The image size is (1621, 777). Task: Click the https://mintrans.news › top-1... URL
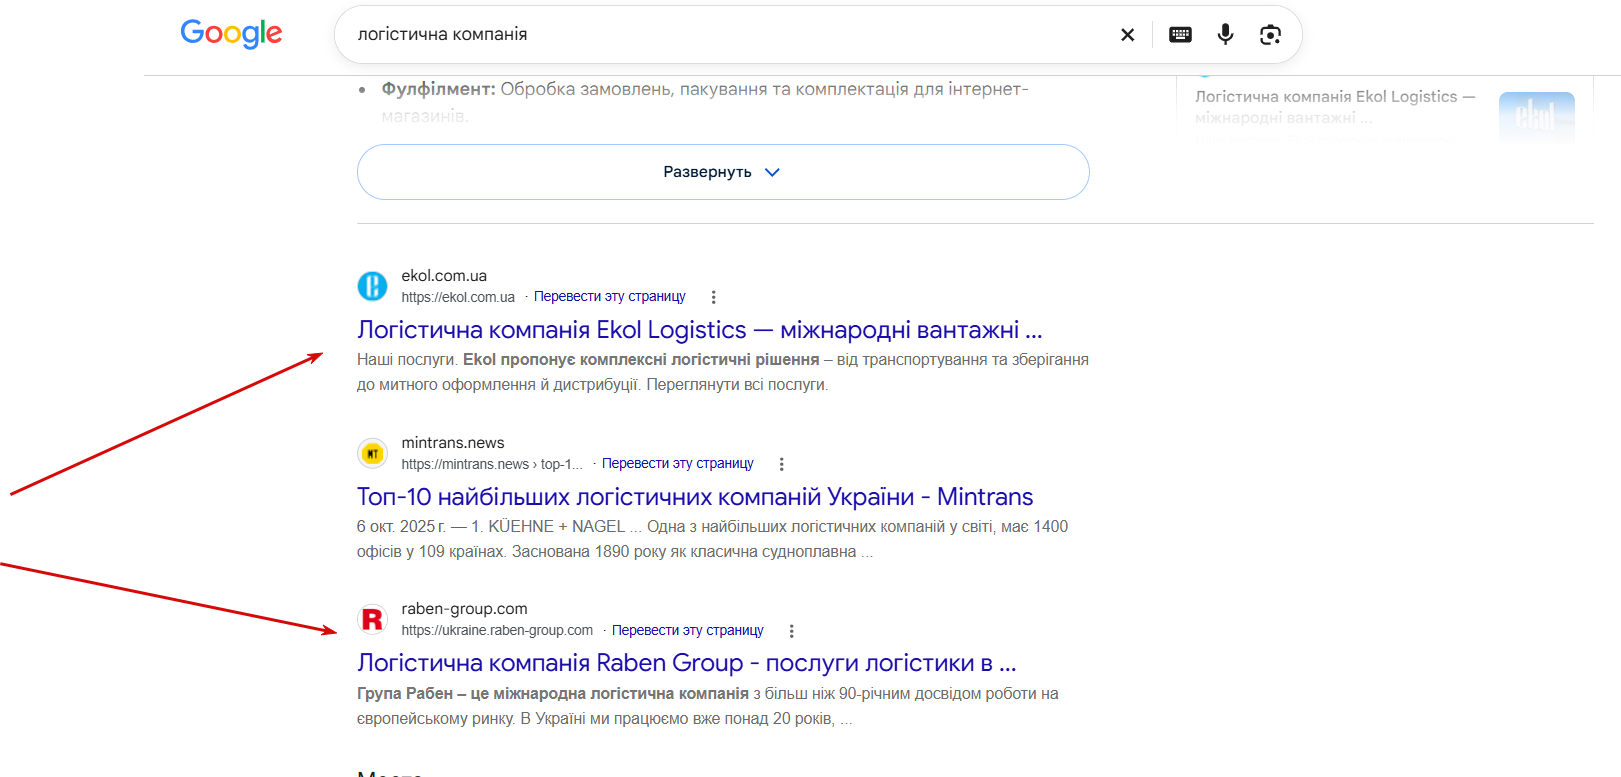[x=492, y=464]
